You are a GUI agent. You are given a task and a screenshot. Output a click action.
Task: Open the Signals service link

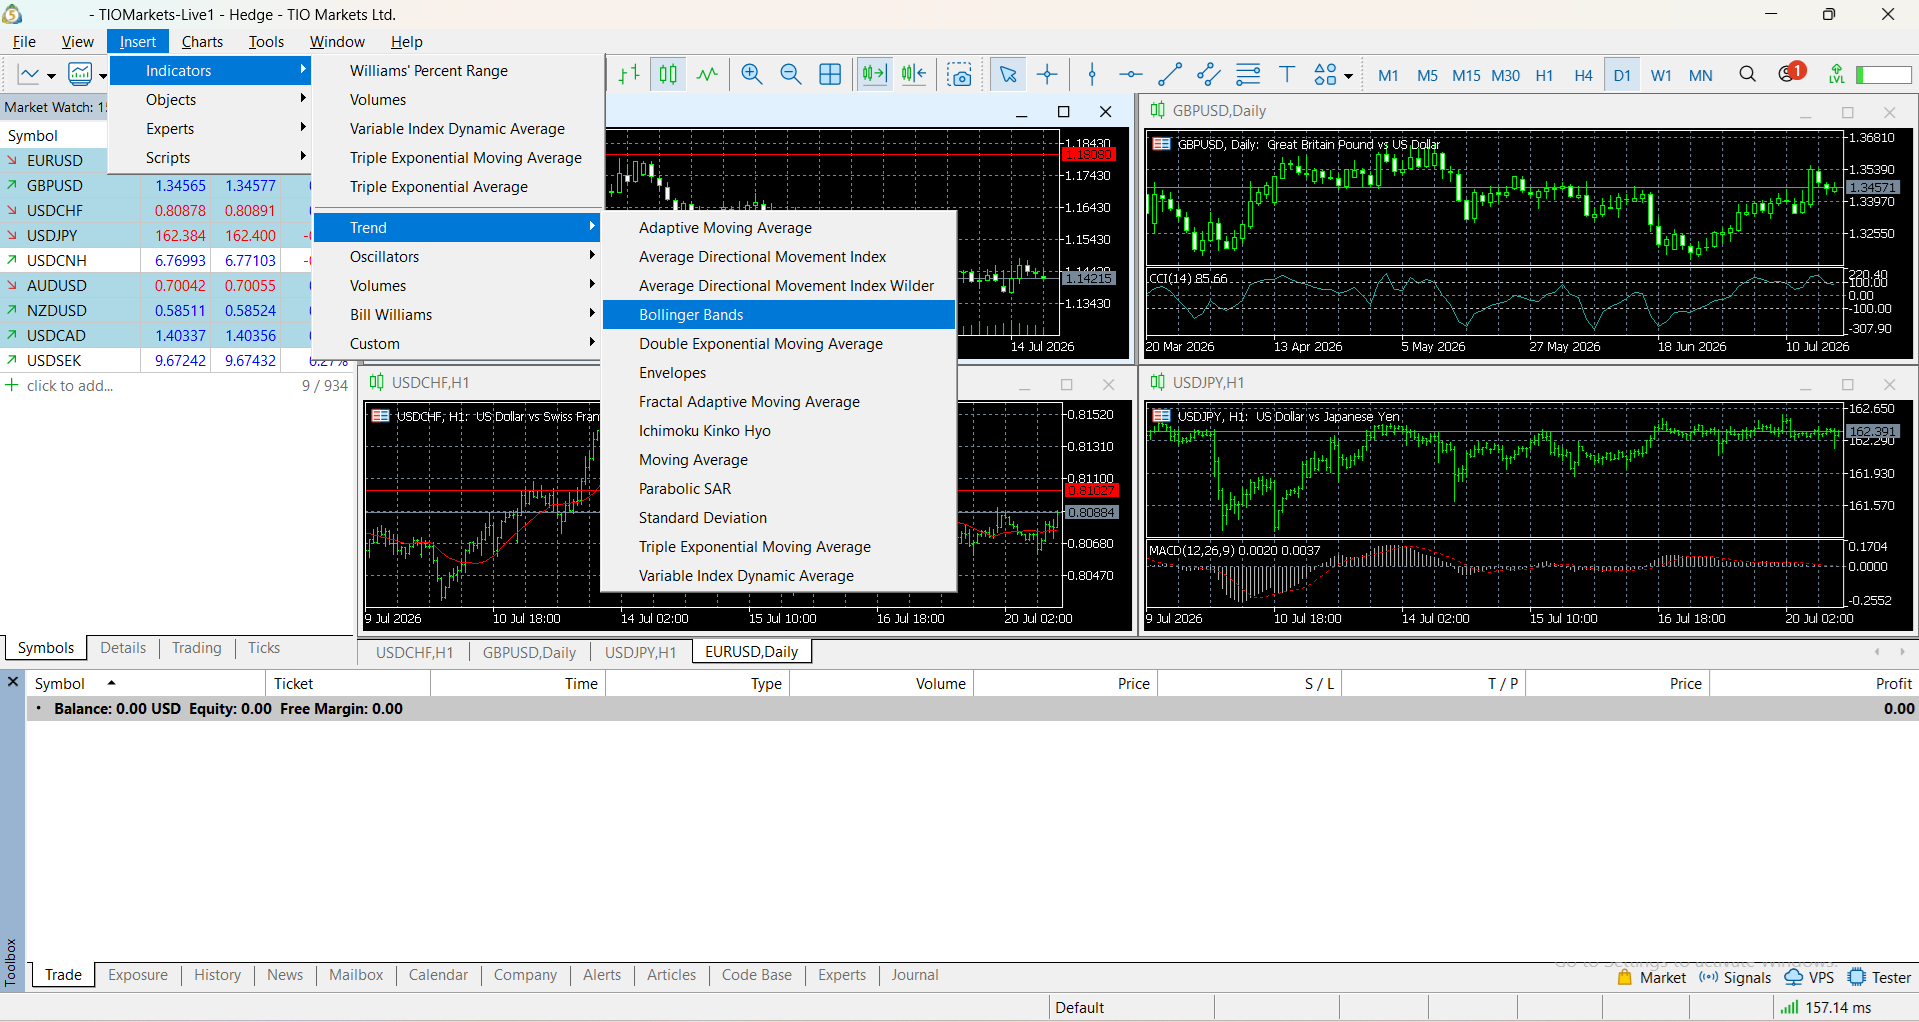pyautogui.click(x=1735, y=978)
